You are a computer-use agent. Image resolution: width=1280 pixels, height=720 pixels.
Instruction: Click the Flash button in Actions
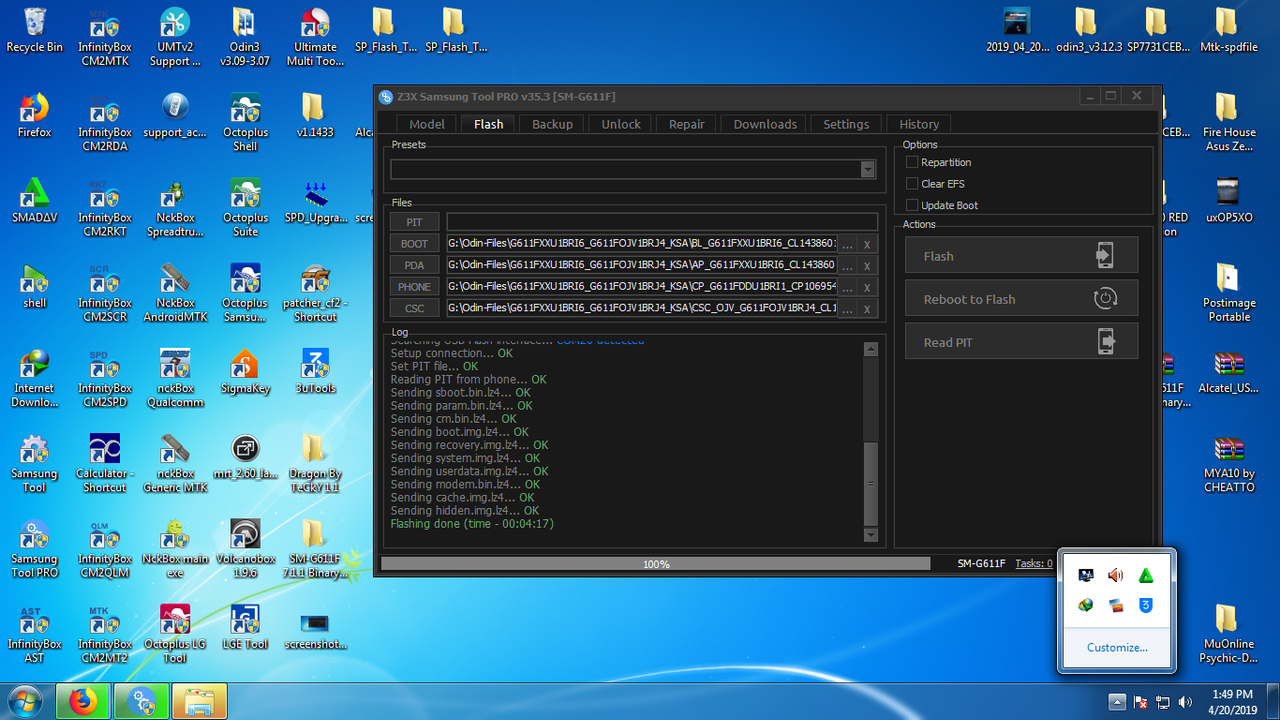click(1021, 256)
